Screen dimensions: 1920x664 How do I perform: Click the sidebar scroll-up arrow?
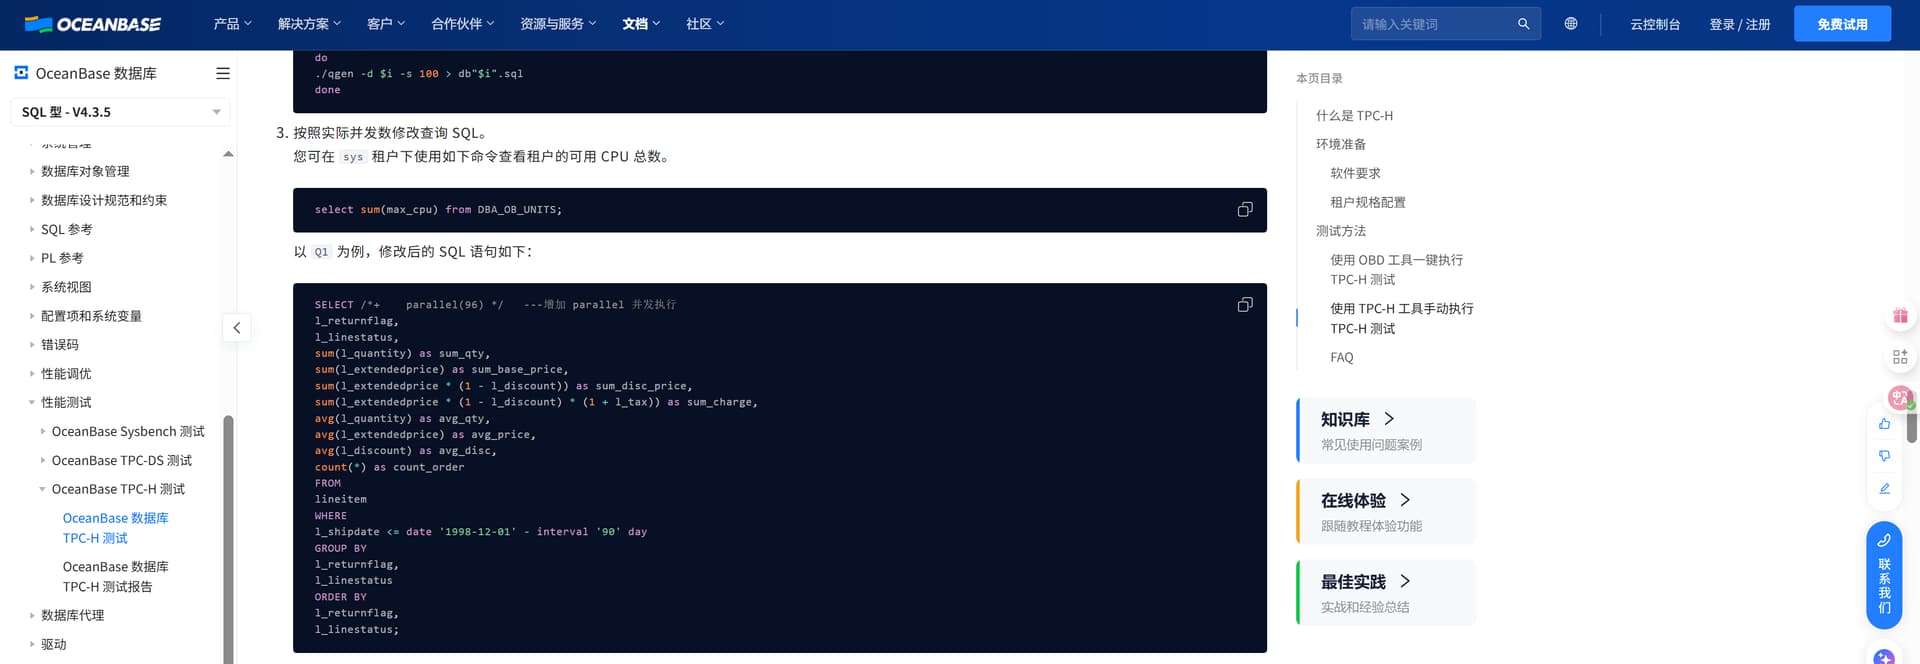click(228, 154)
